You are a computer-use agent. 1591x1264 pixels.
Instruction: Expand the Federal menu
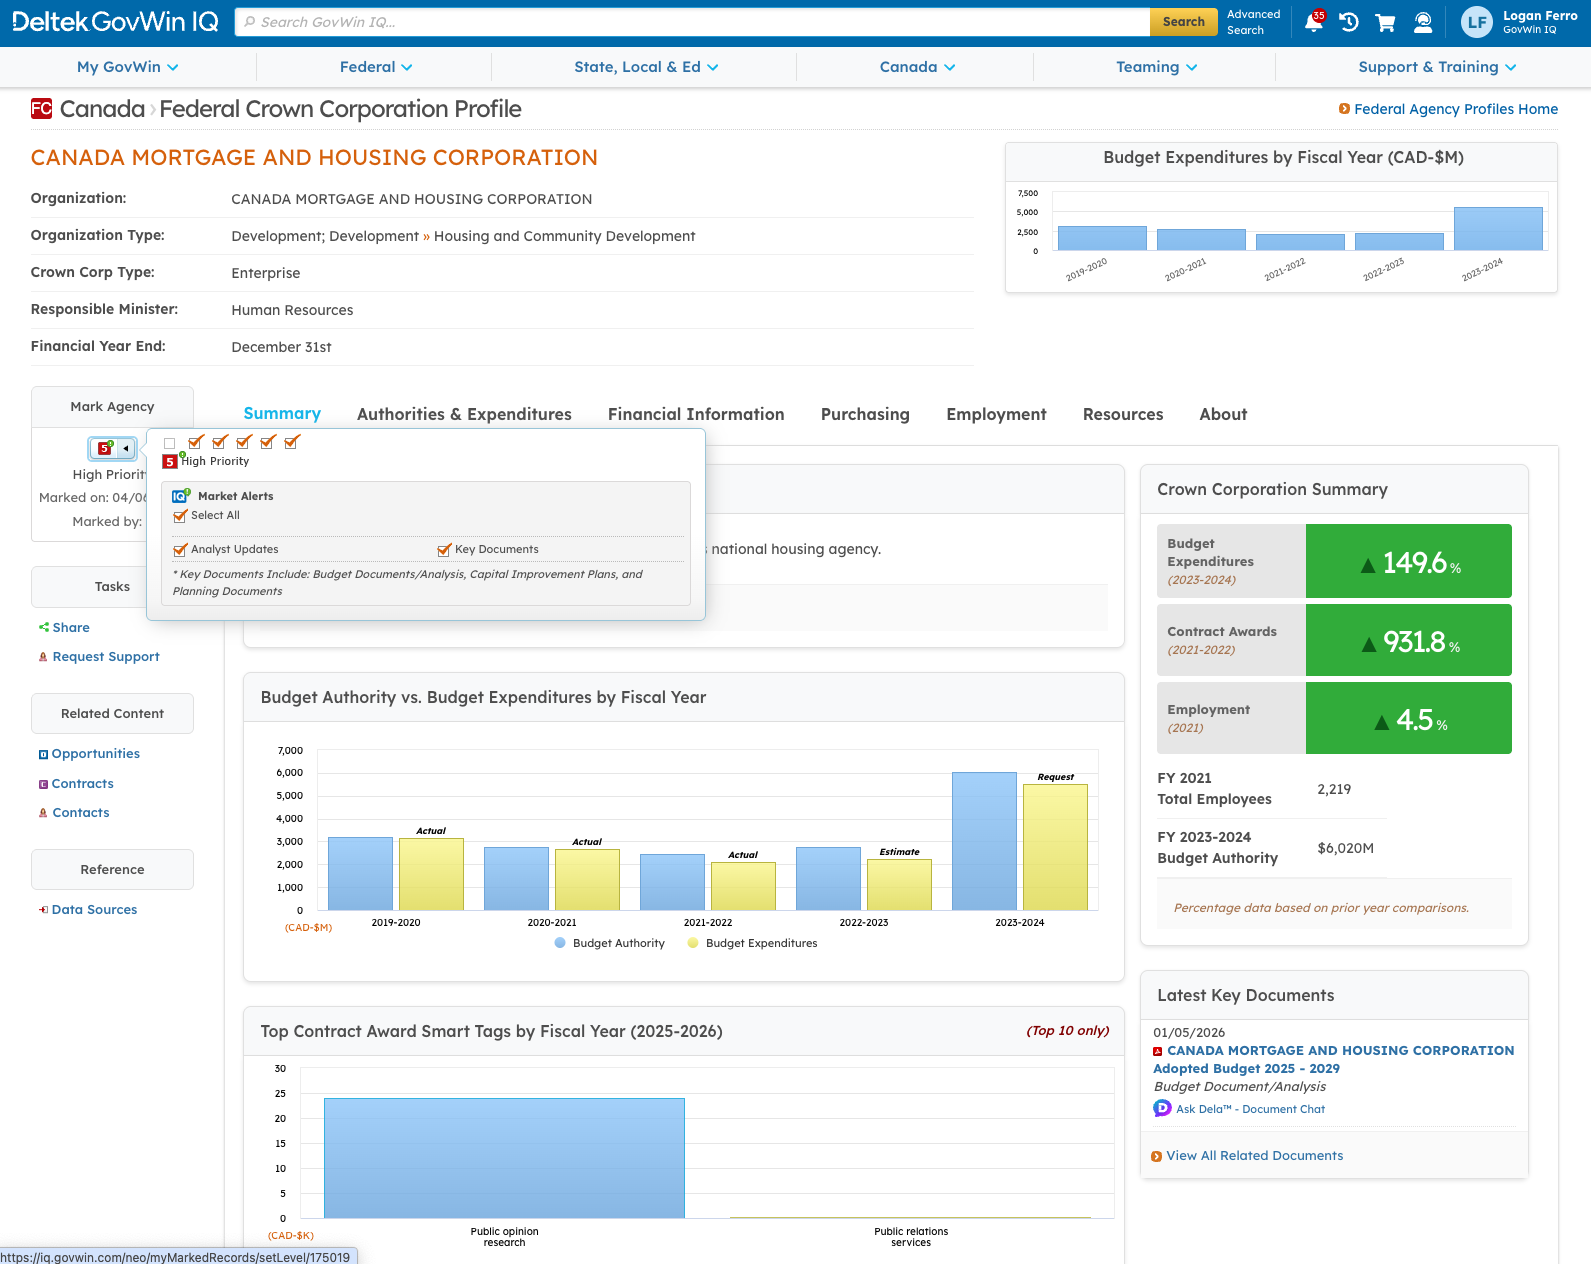click(376, 67)
